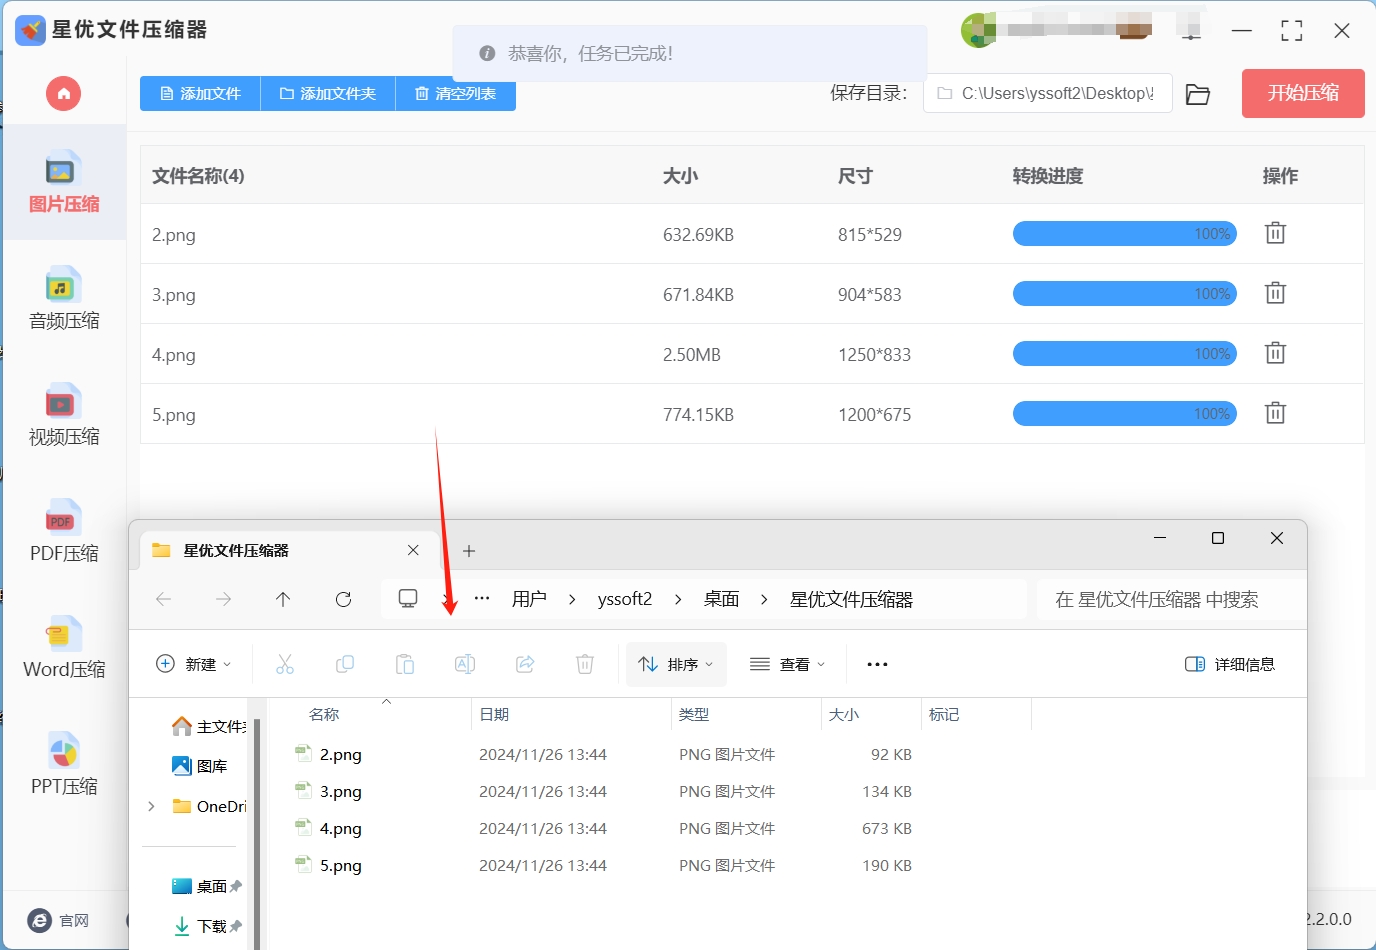The height and width of the screenshot is (950, 1376).
Task: Click the 添加文件 button
Action: click(200, 94)
